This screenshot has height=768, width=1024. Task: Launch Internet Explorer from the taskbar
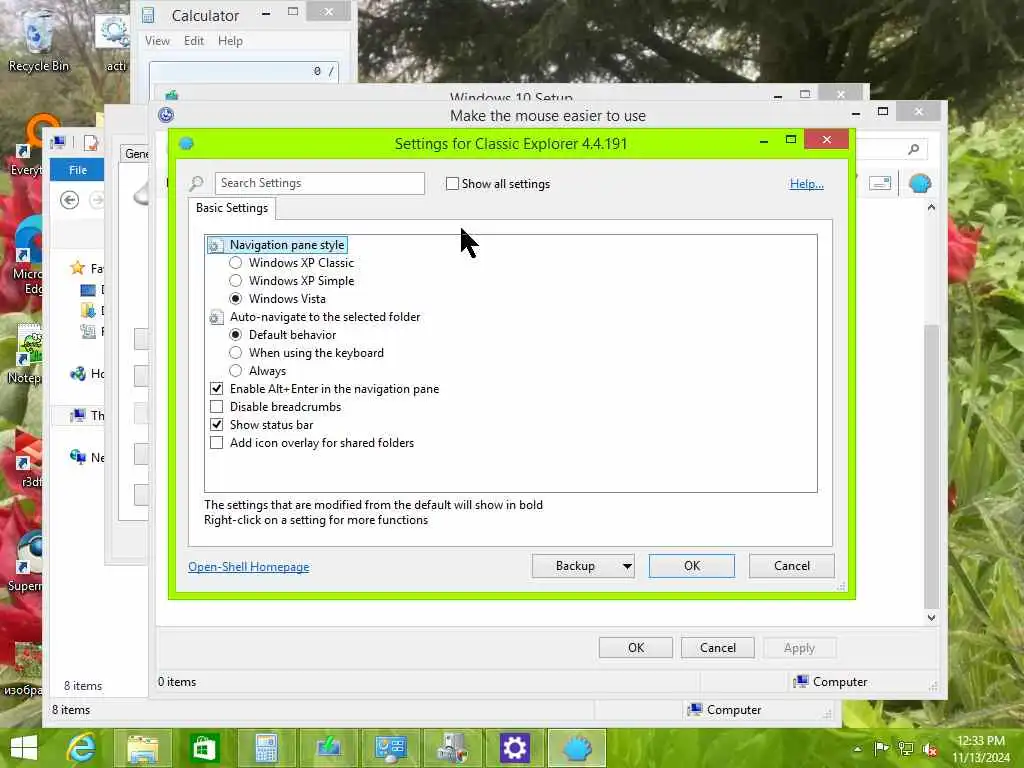[x=82, y=748]
